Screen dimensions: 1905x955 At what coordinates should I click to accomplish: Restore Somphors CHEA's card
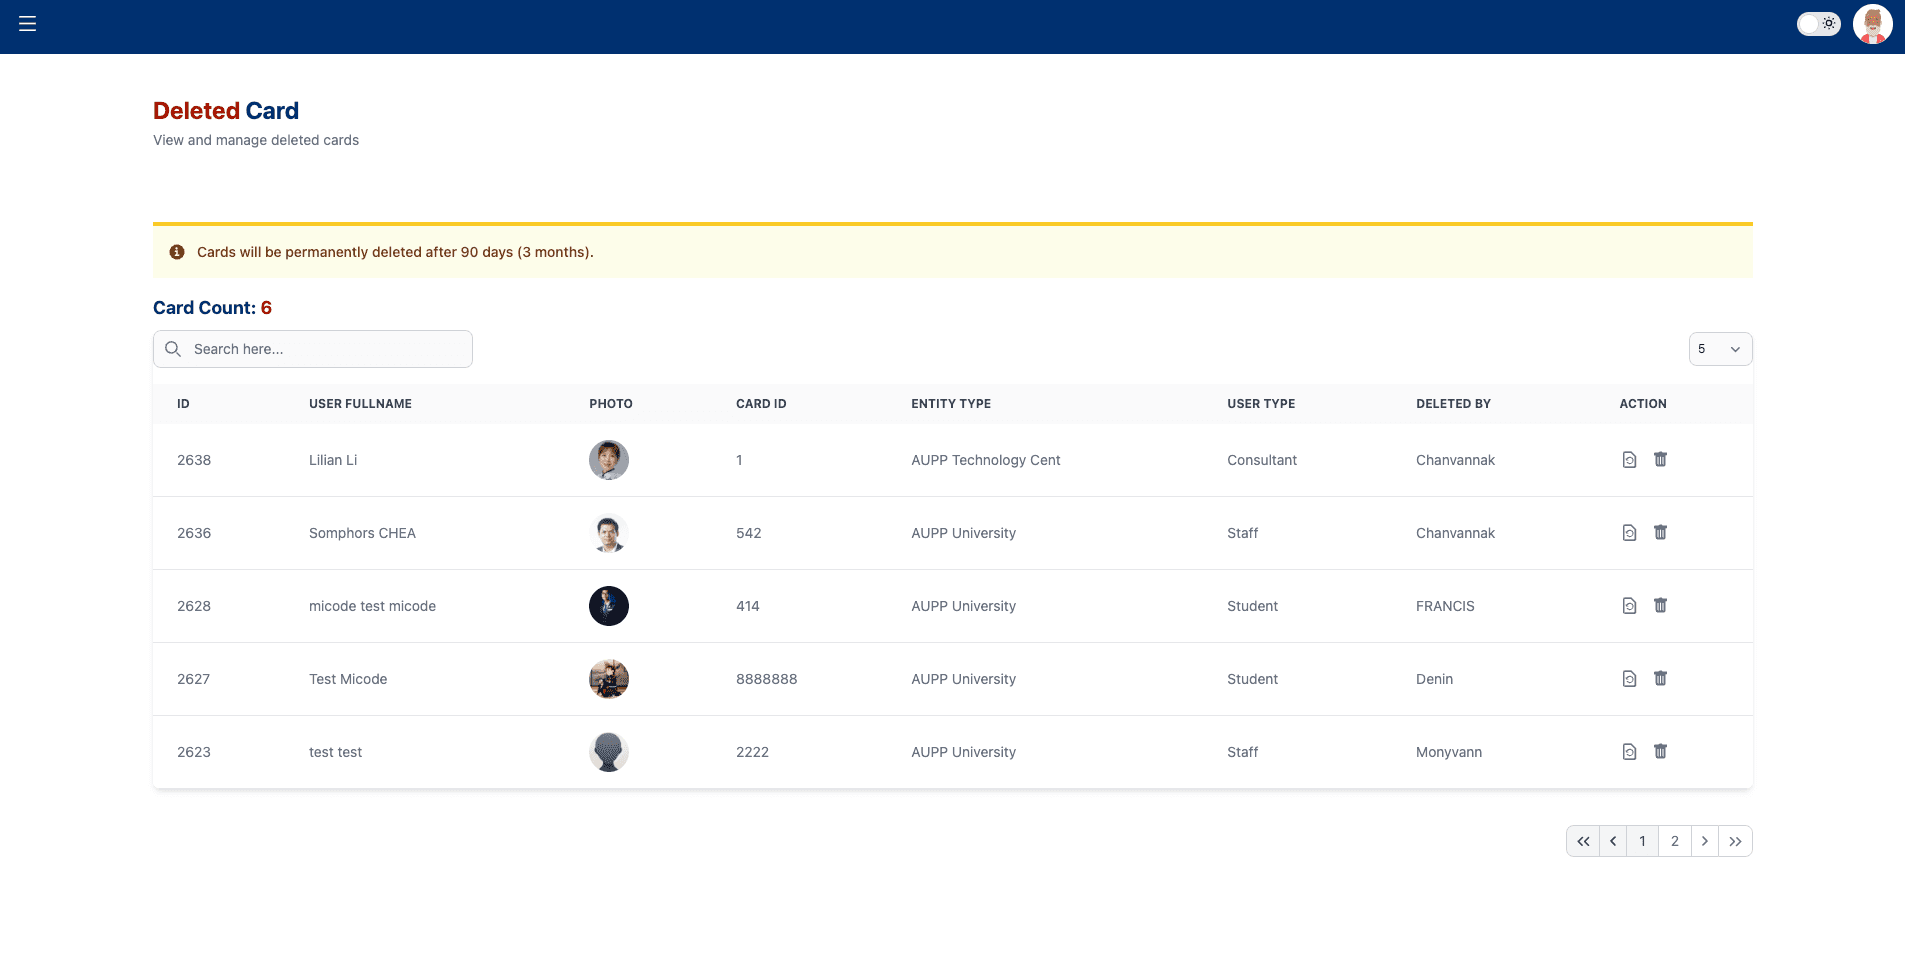pos(1629,533)
